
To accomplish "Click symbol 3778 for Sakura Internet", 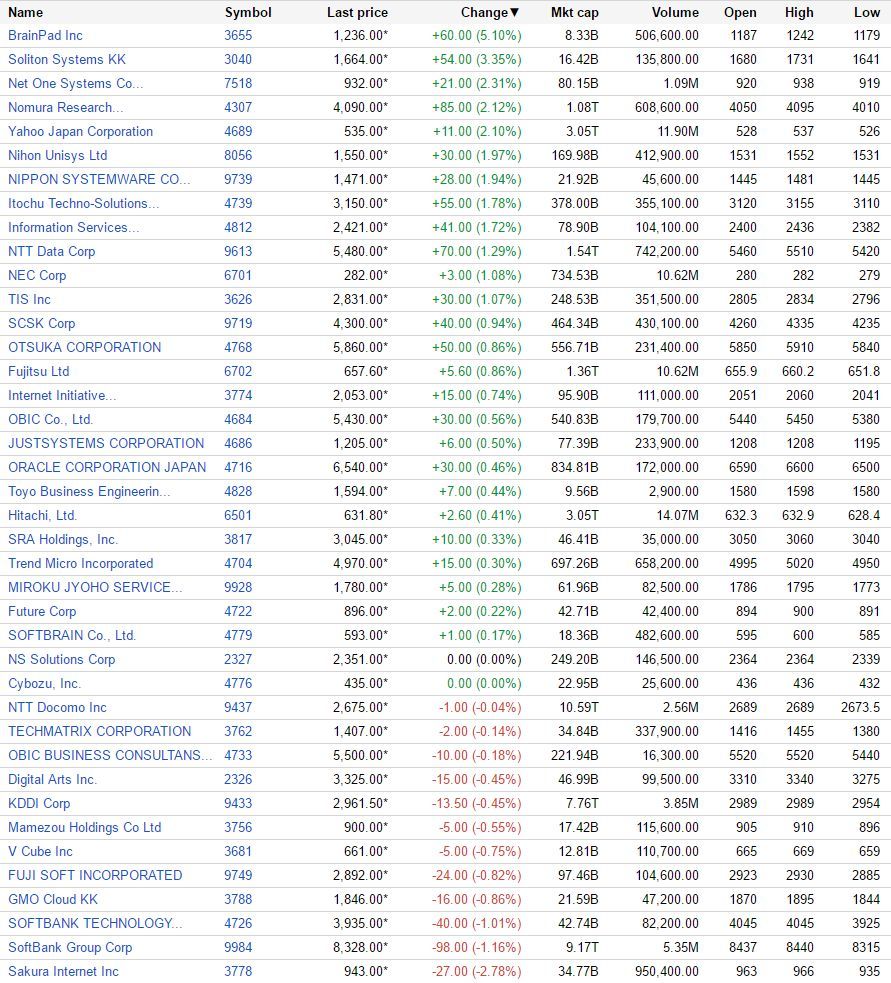I will tap(238, 971).
